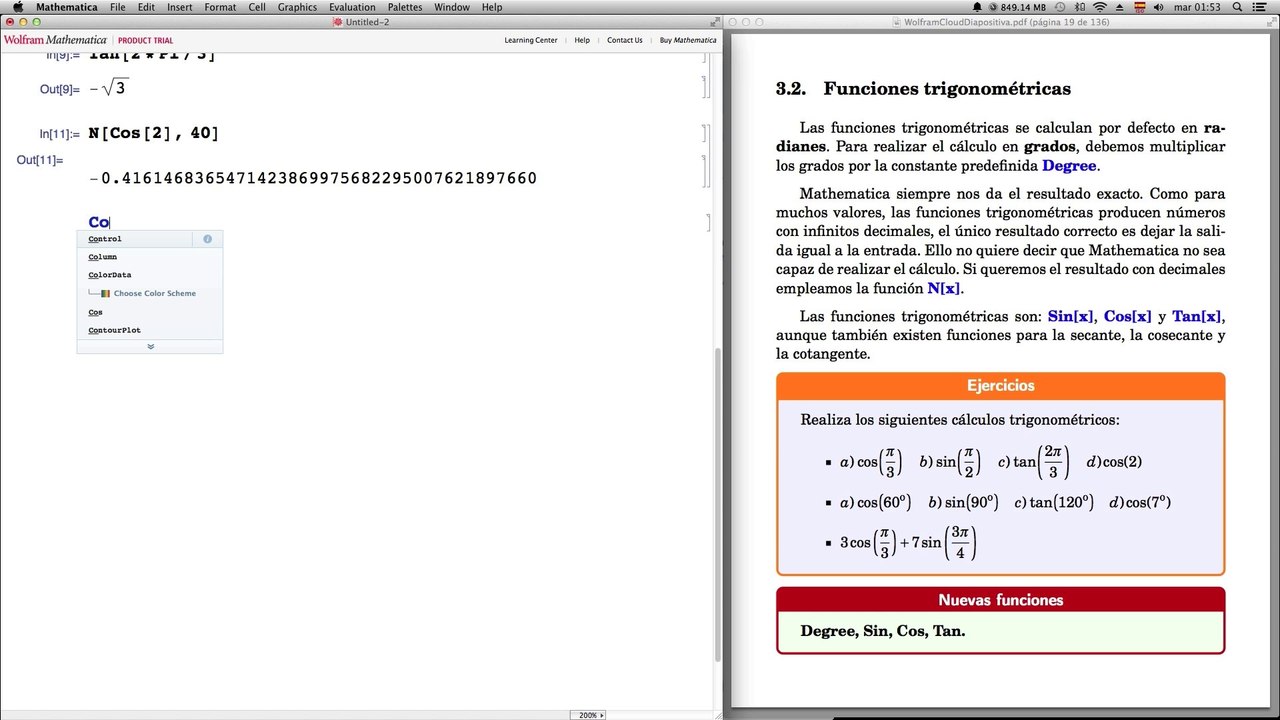Open the Learning Center link
Image resolution: width=1280 pixels, height=720 pixels.
[531, 40]
